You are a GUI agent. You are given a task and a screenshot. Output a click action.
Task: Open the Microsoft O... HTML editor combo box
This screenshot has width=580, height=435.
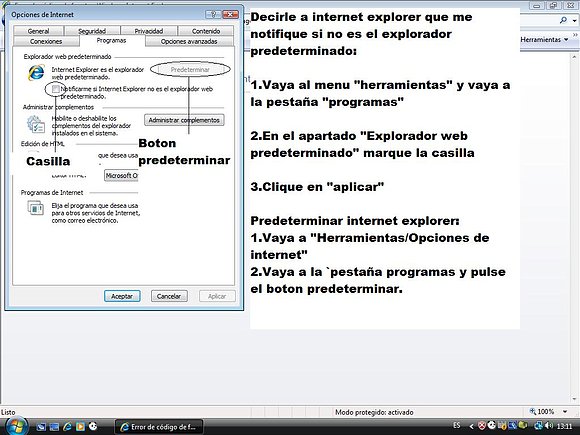[121, 175]
